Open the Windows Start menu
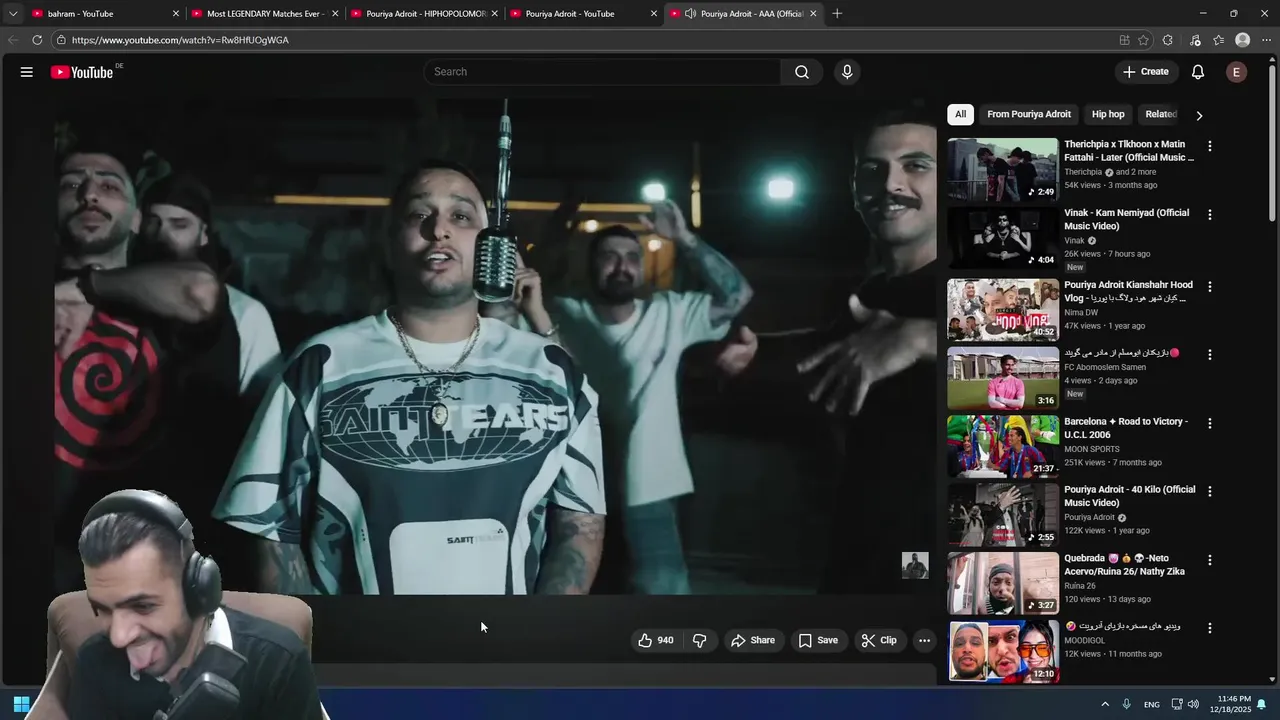The width and height of the screenshot is (1280, 720). tap(21, 704)
